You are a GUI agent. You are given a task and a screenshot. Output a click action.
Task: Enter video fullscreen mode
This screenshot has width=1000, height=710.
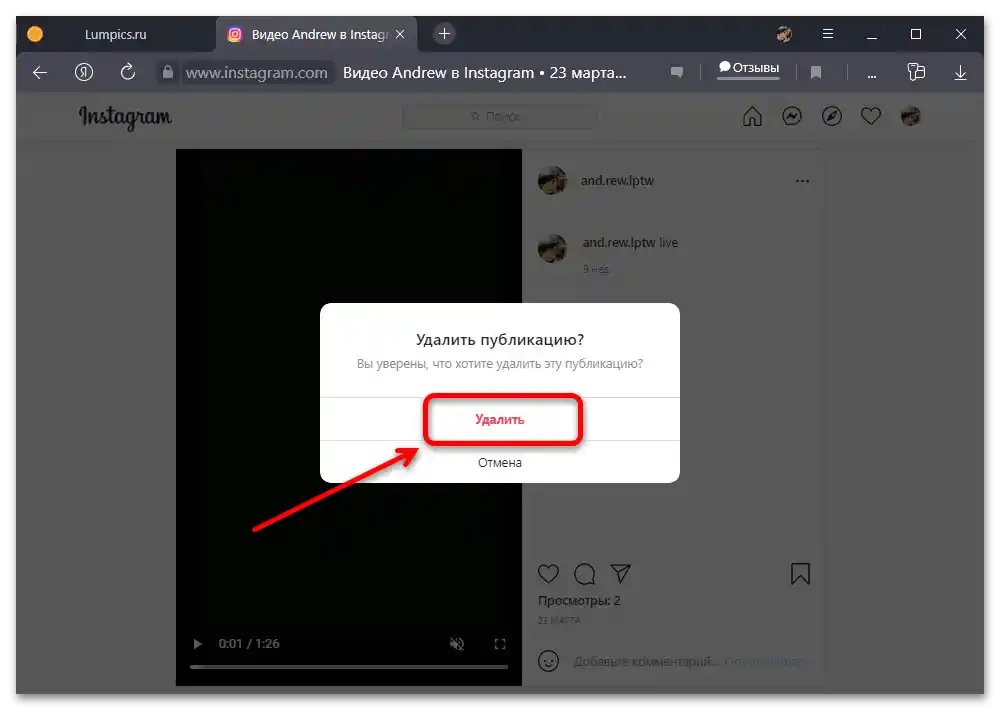tap(500, 644)
